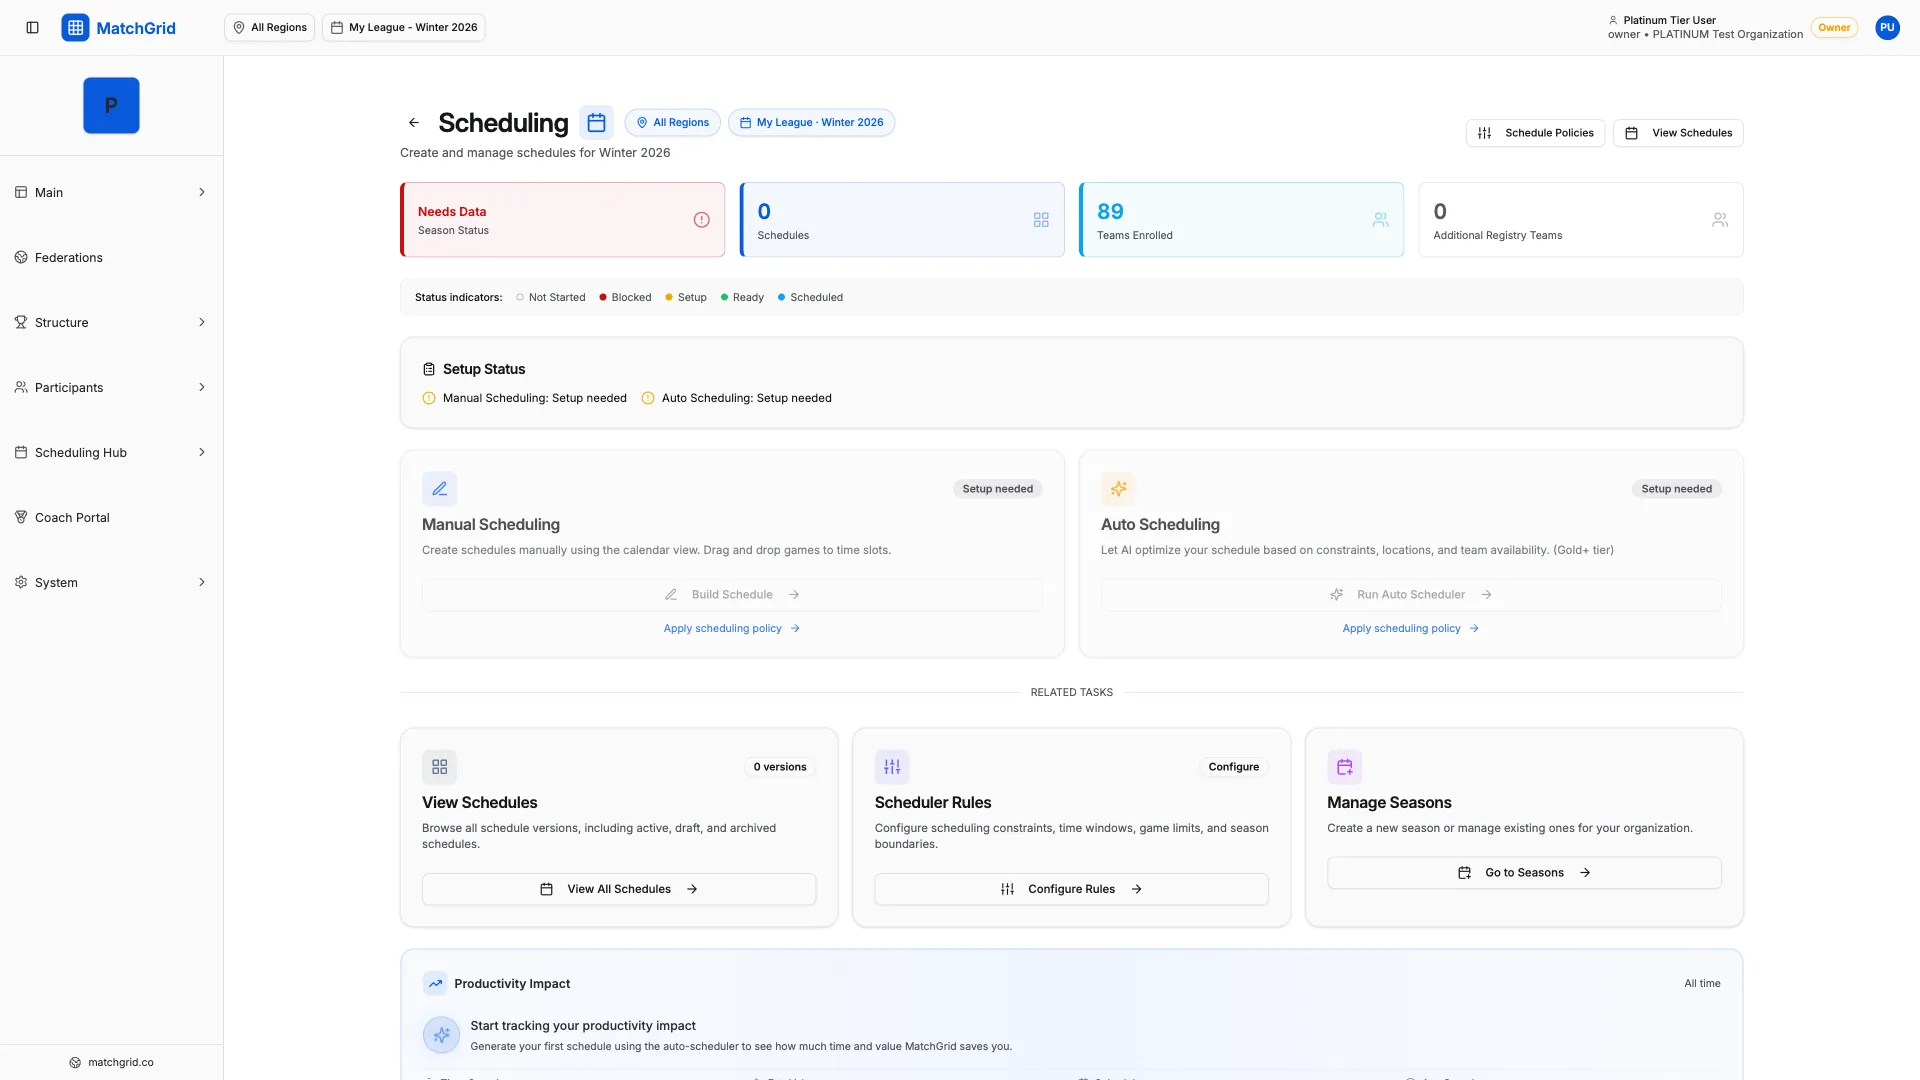Click the sparkle icon on Auto Scheduling card
This screenshot has height=1080, width=1920.
click(x=1118, y=488)
